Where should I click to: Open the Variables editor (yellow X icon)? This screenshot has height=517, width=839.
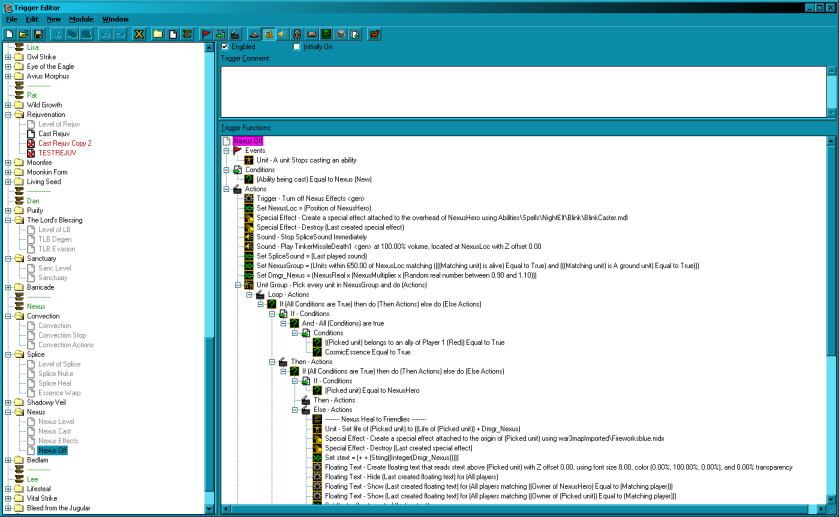tap(139, 34)
